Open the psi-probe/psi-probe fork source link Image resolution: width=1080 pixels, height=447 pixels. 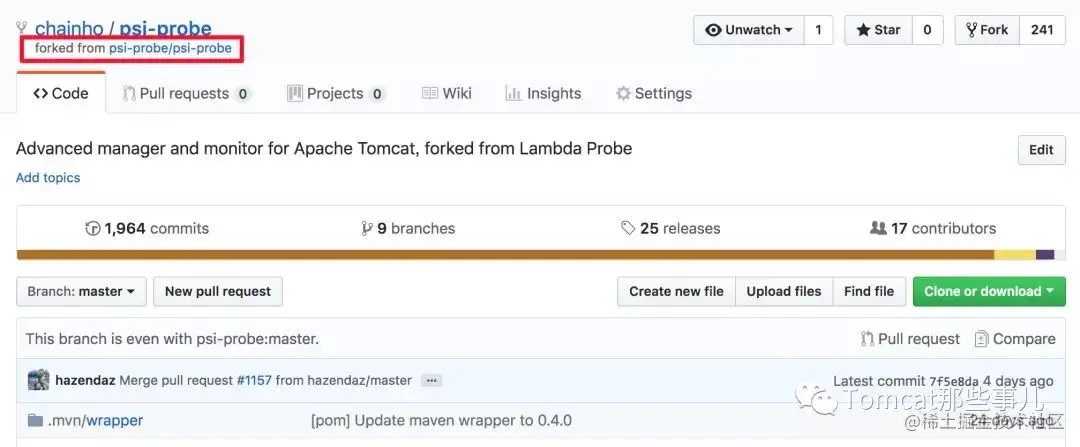click(x=170, y=48)
